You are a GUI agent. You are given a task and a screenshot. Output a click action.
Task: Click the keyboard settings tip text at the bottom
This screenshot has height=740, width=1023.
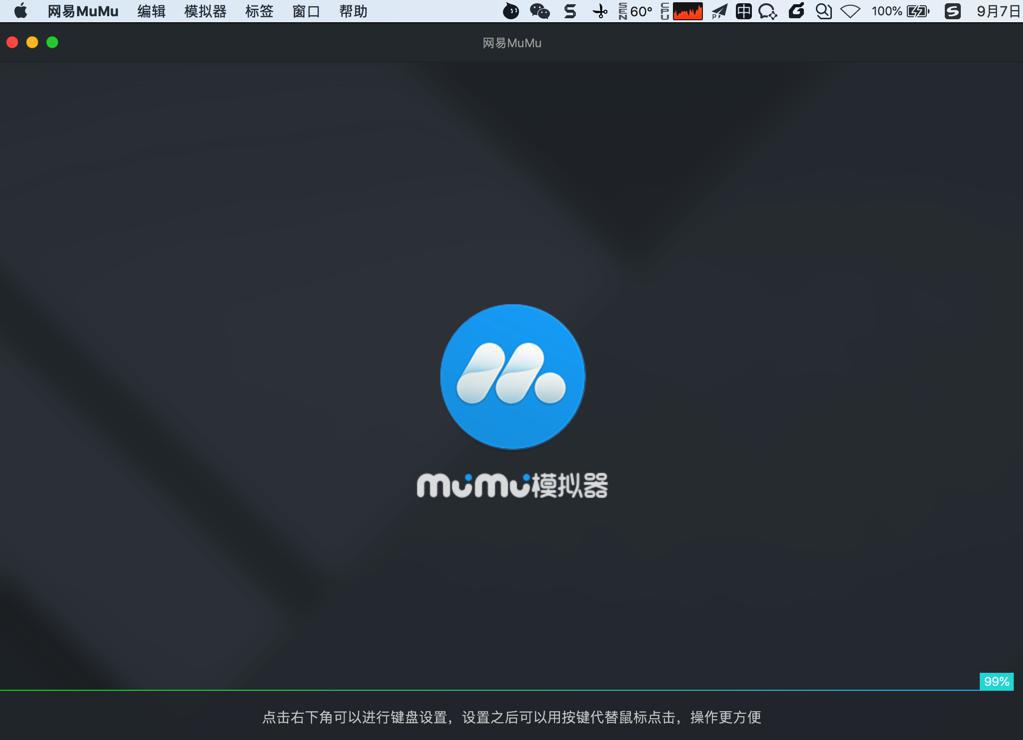click(512, 717)
